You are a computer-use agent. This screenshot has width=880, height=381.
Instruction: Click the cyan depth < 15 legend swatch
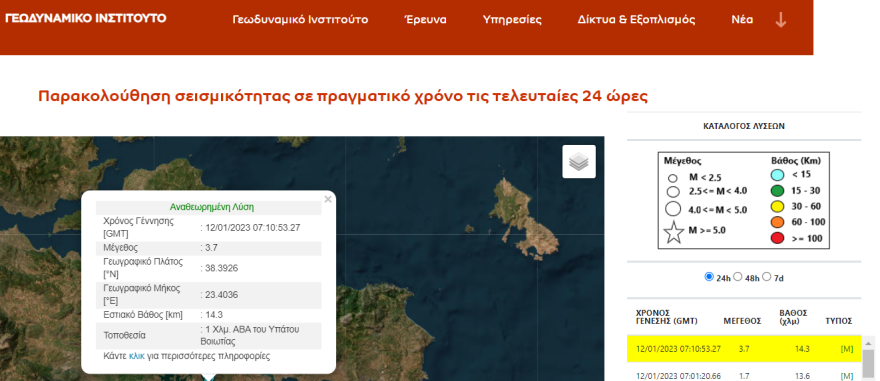[778, 175]
